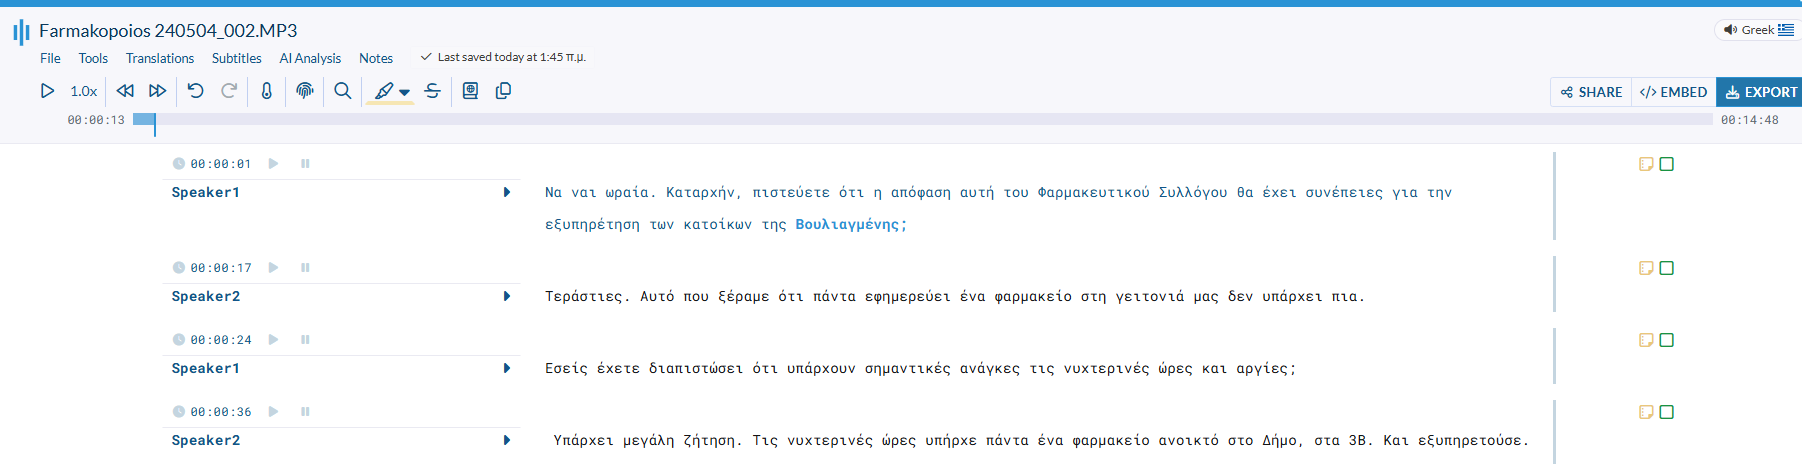The image size is (1802, 464).
Task: Click the rewind double-arrow icon
Action: tap(125, 91)
